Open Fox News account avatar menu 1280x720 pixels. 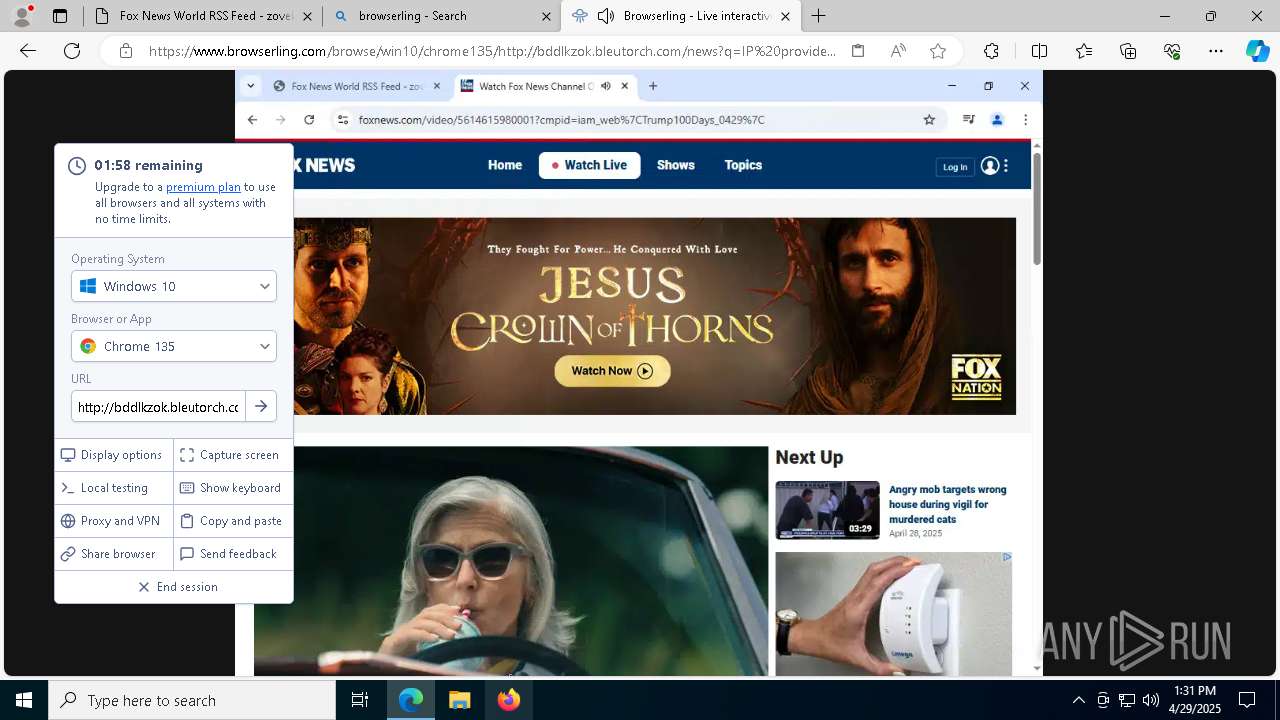tap(990, 166)
